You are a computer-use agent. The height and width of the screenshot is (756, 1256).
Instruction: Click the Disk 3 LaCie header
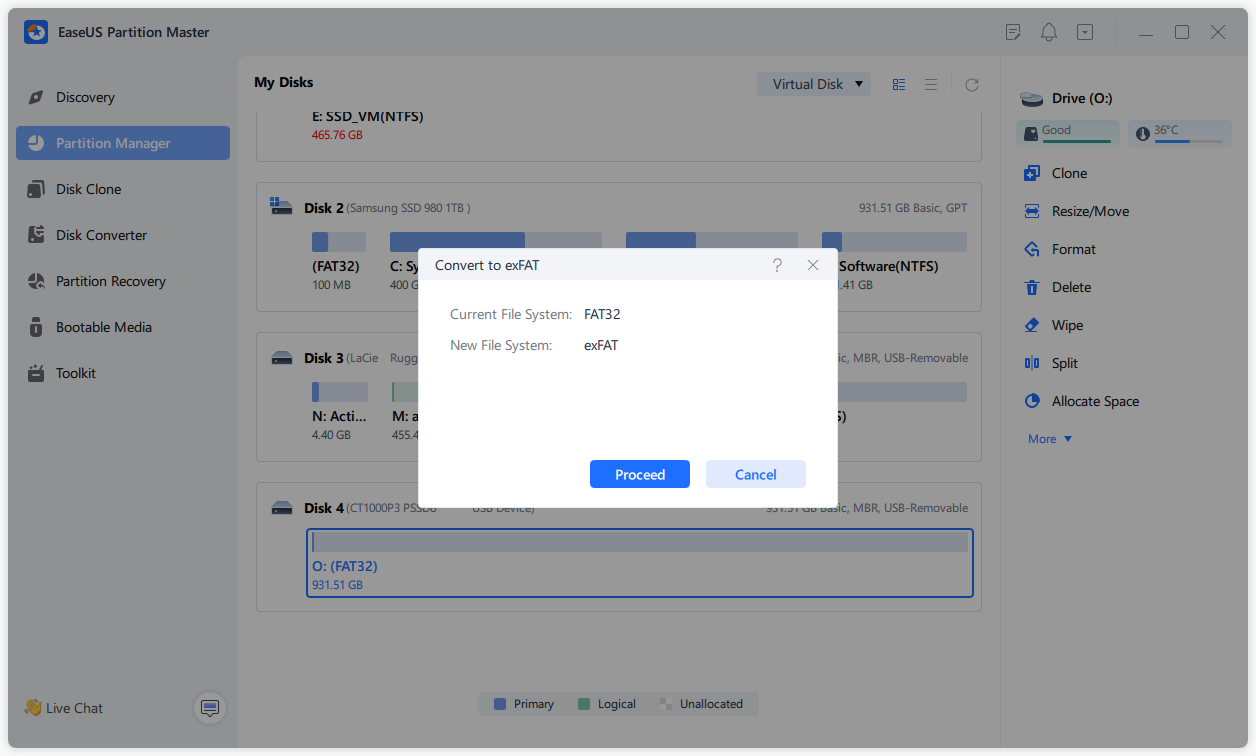(x=360, y=358)
